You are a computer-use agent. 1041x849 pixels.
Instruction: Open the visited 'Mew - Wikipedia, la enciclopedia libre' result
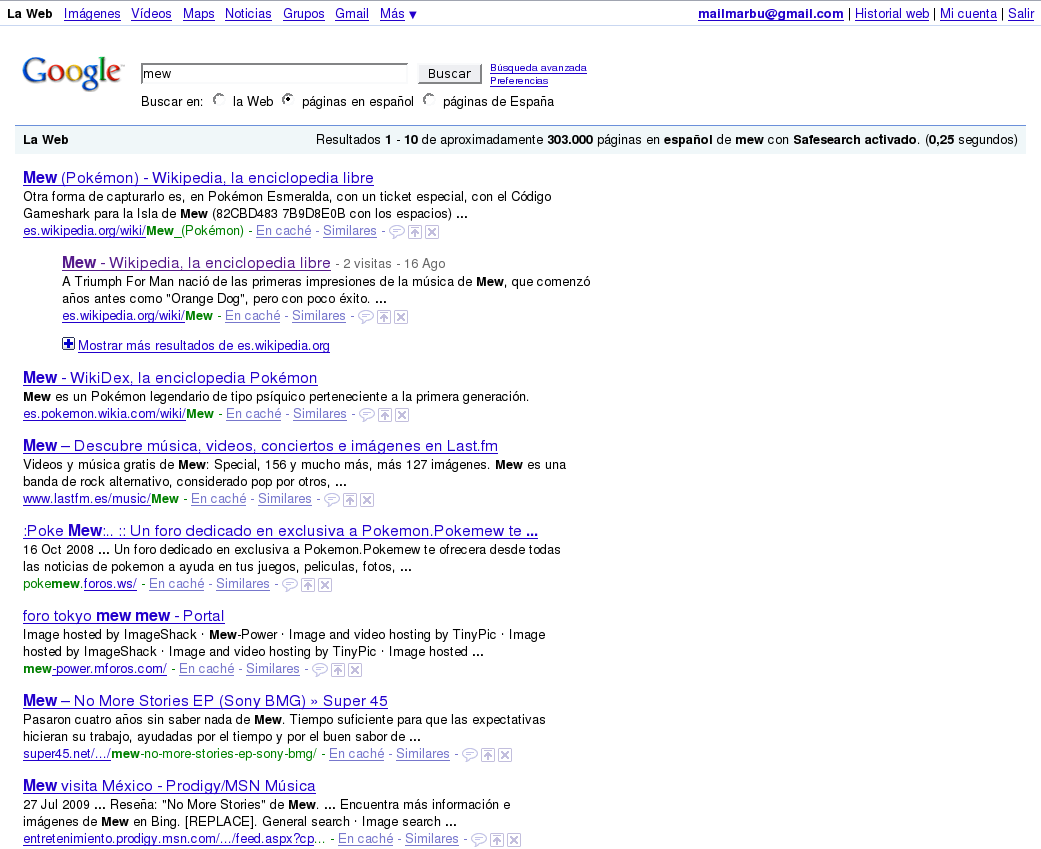click(x=197, y=263)
